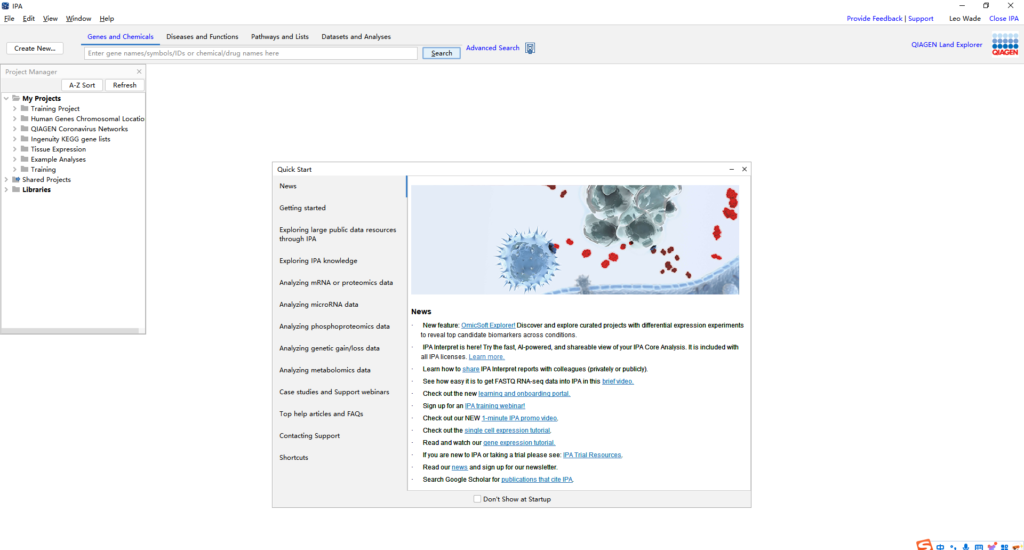The image size is (1024, 550).
Task: Click the My Projects open folder icon
Action: pos(16,99)
